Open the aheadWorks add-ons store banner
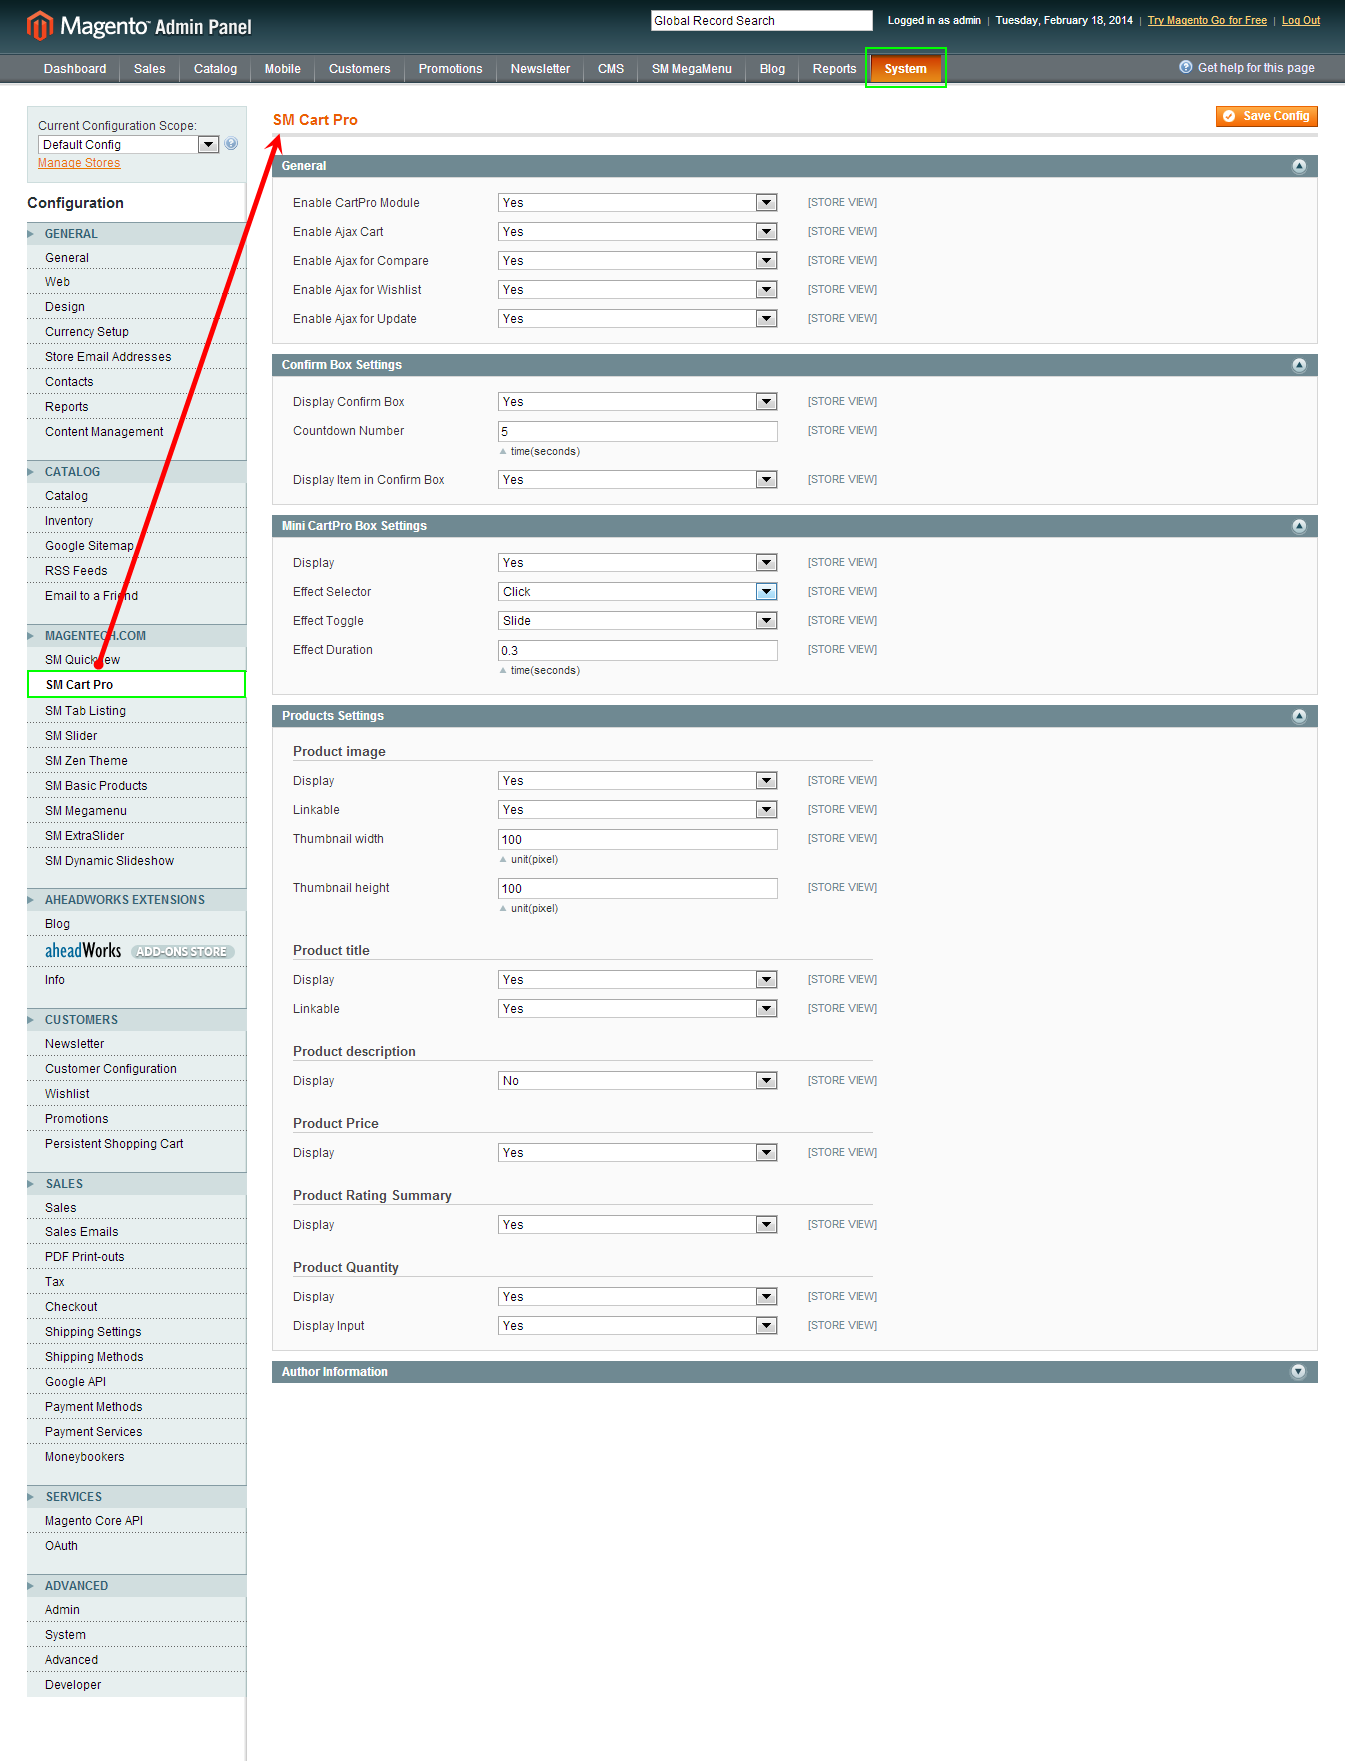 point(138,951)
